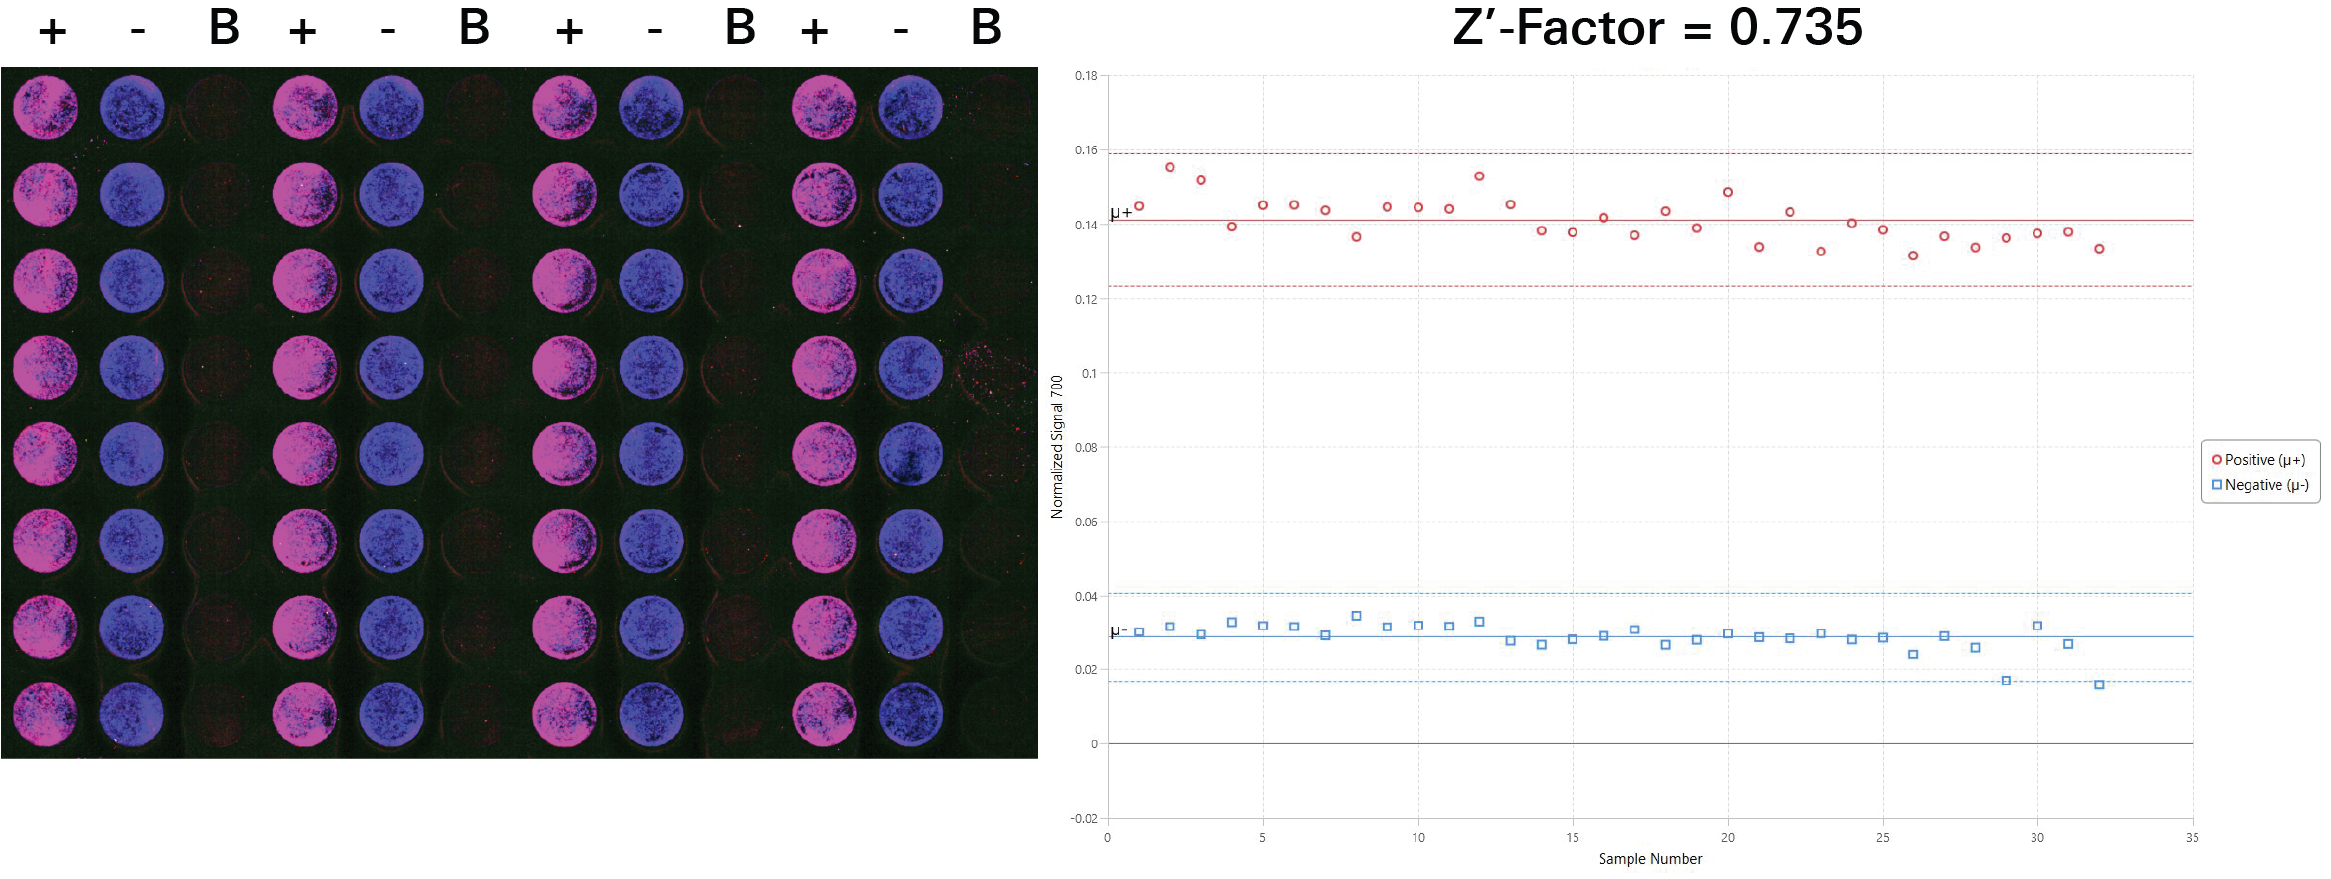
Task: Click the 15 tick on Sample Number axis
Action: point(1573,838)
